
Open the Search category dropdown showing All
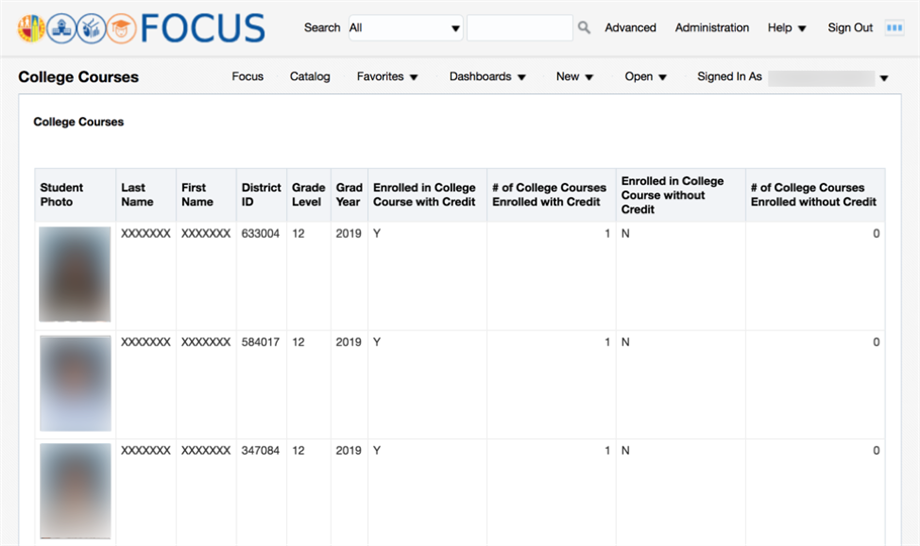(405, 28)
